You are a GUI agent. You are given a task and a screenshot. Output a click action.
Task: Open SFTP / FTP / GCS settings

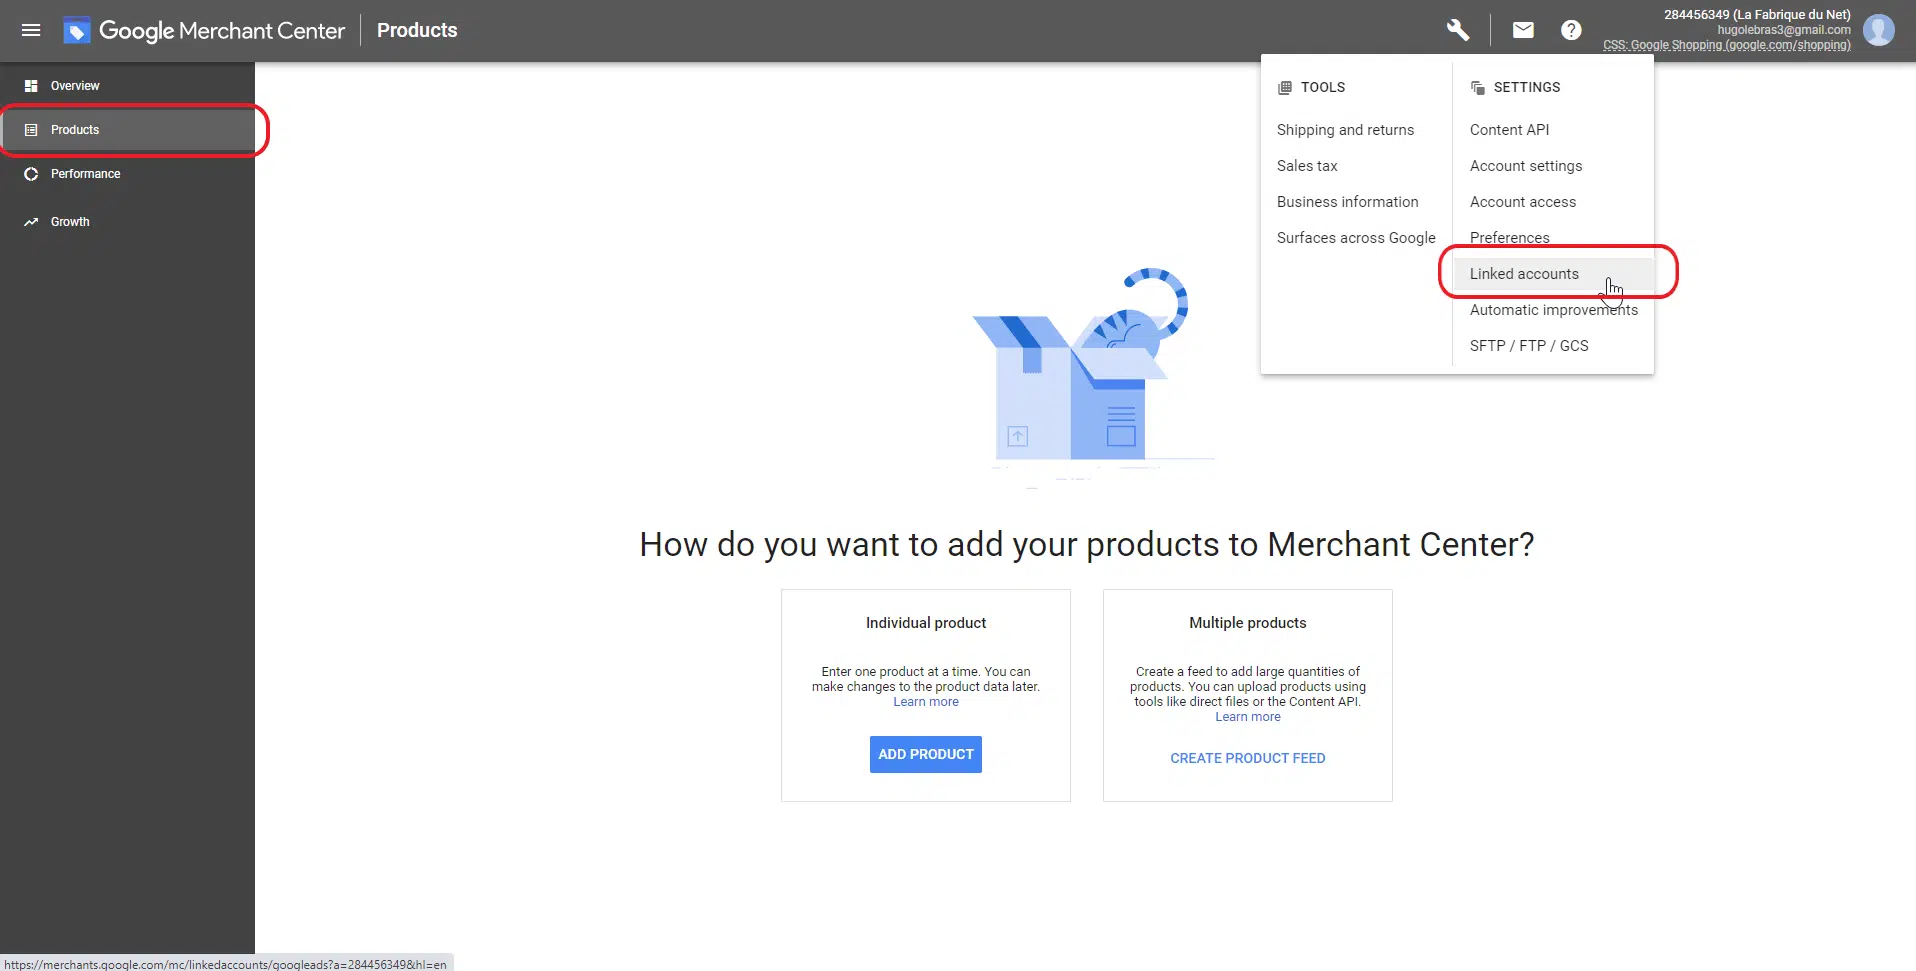tap(1528, 346)
